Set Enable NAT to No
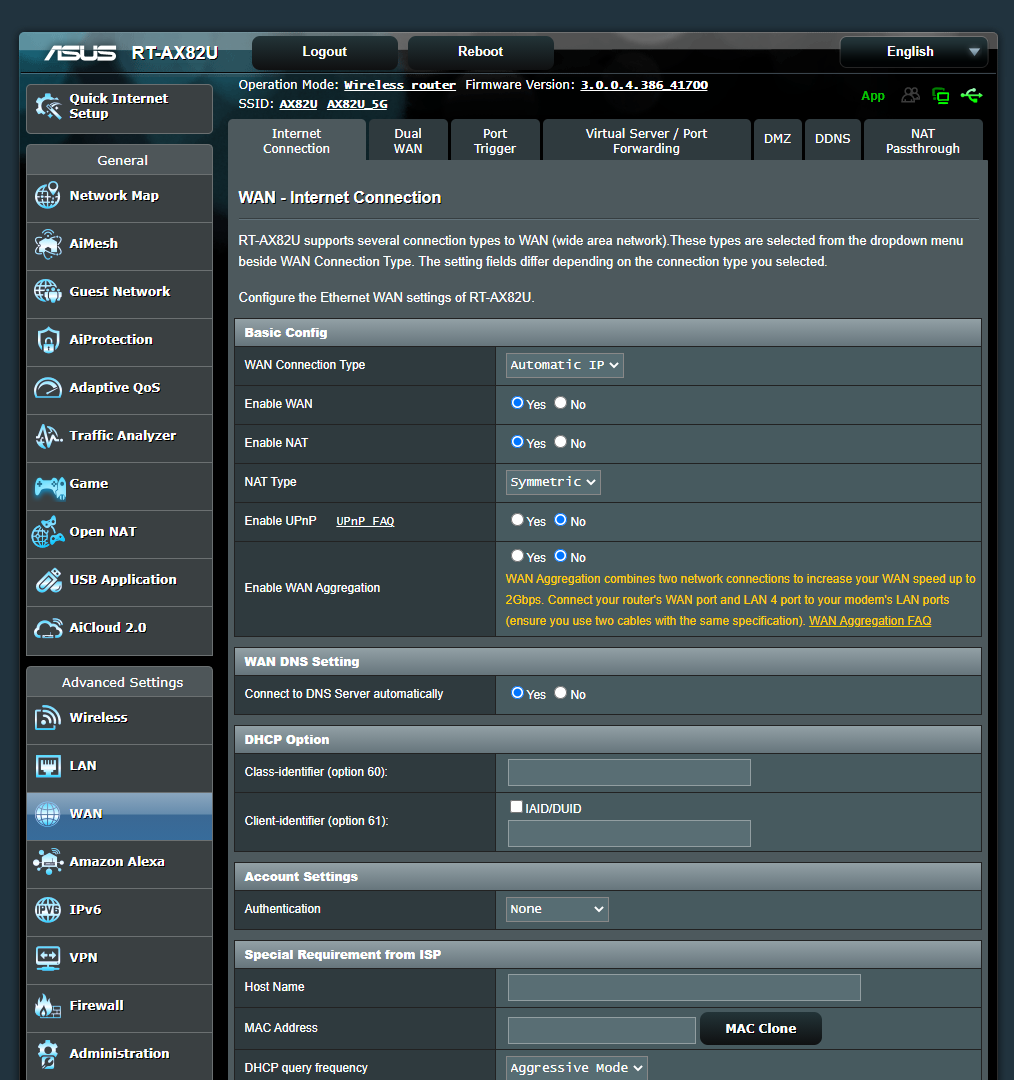Viewport: 1014px width, 1080px height. pos(561,442)
